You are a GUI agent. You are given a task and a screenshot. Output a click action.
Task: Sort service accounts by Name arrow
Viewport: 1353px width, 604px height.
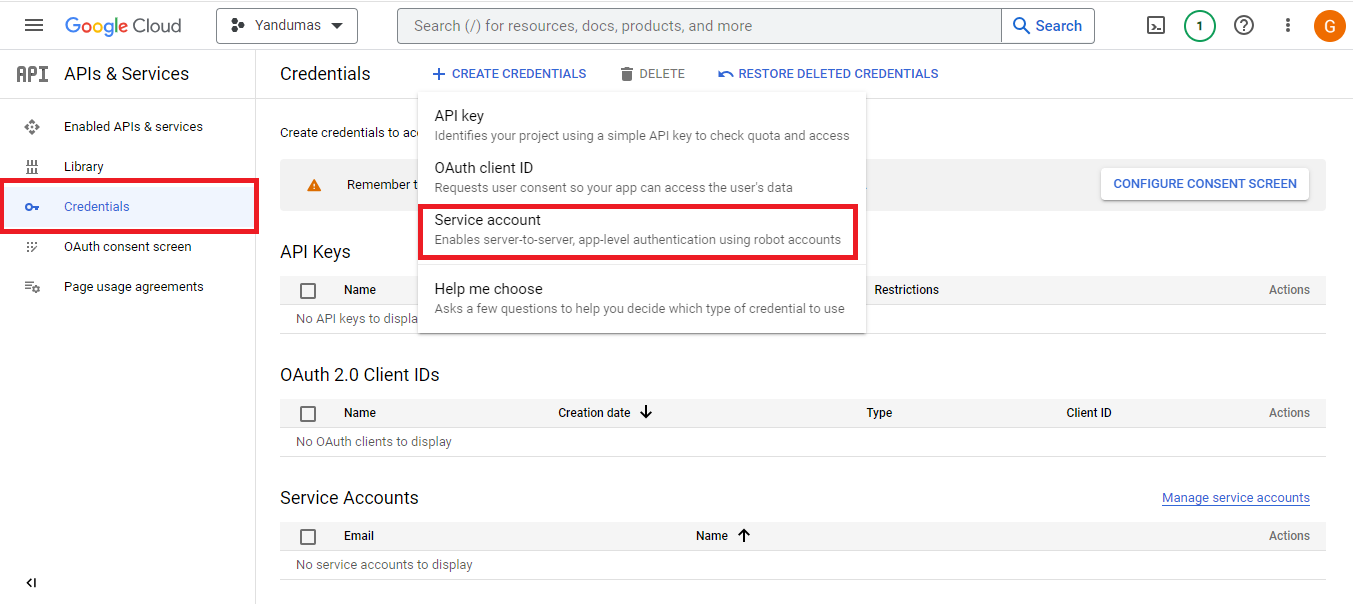coord(744,535)
